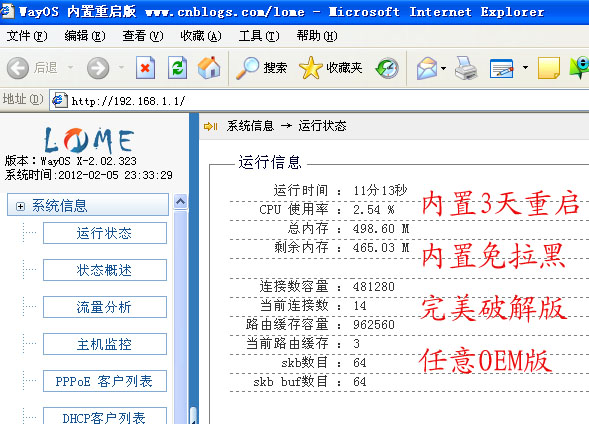Refresh the page with green arrows icon

177,68
